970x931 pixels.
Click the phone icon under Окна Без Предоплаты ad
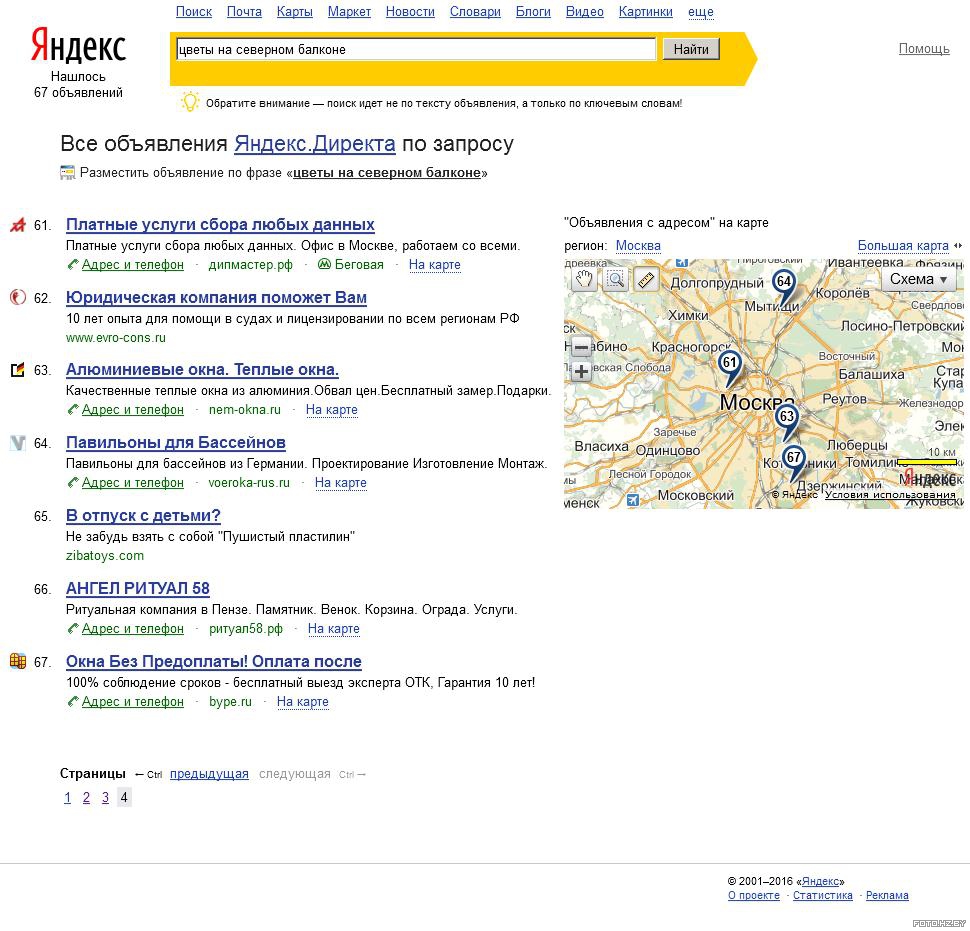(x=73, y=701)
